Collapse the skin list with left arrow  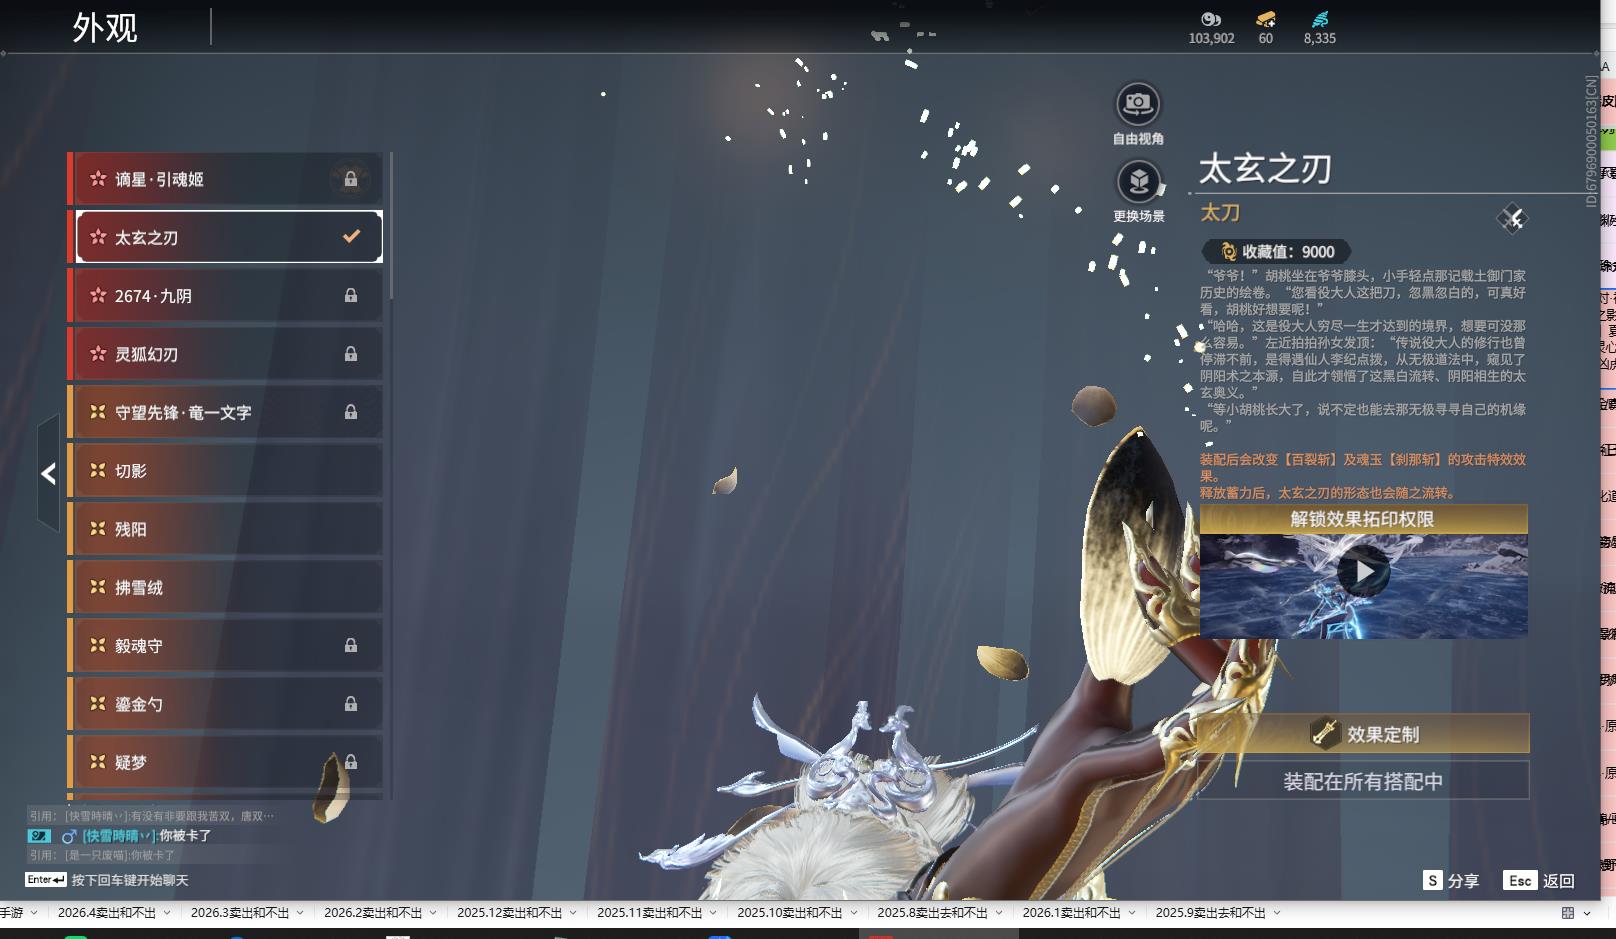(x=48, y=473)
